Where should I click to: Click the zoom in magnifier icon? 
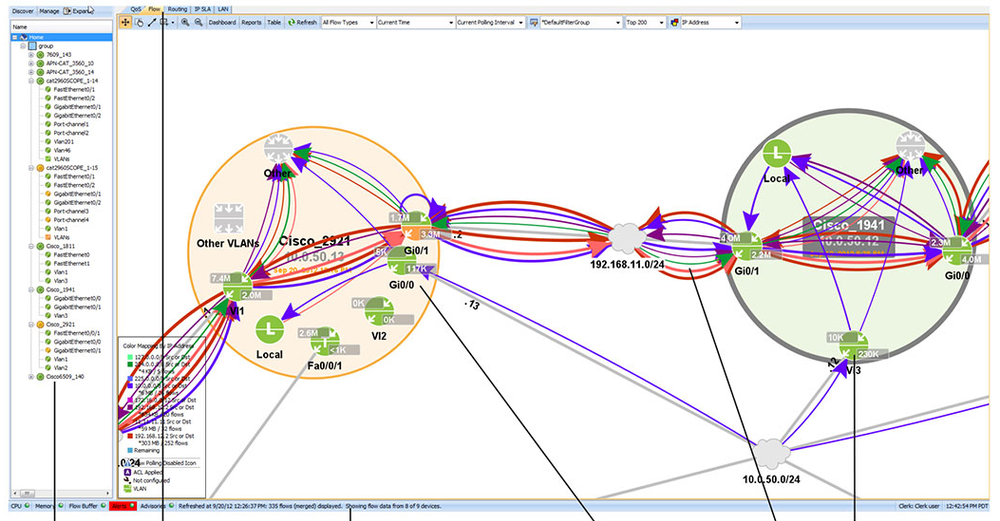coord(185,22)
